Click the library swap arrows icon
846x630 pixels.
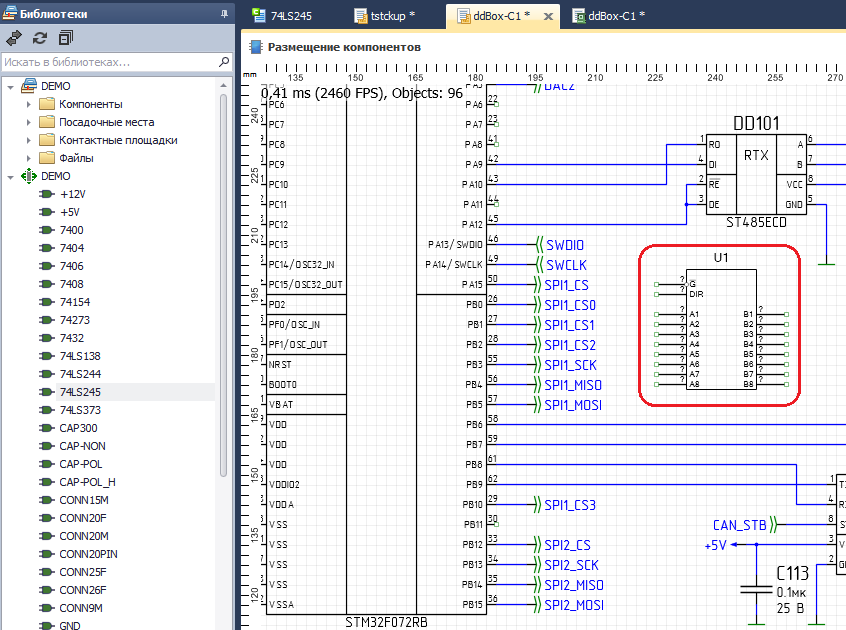click(14, 38)
